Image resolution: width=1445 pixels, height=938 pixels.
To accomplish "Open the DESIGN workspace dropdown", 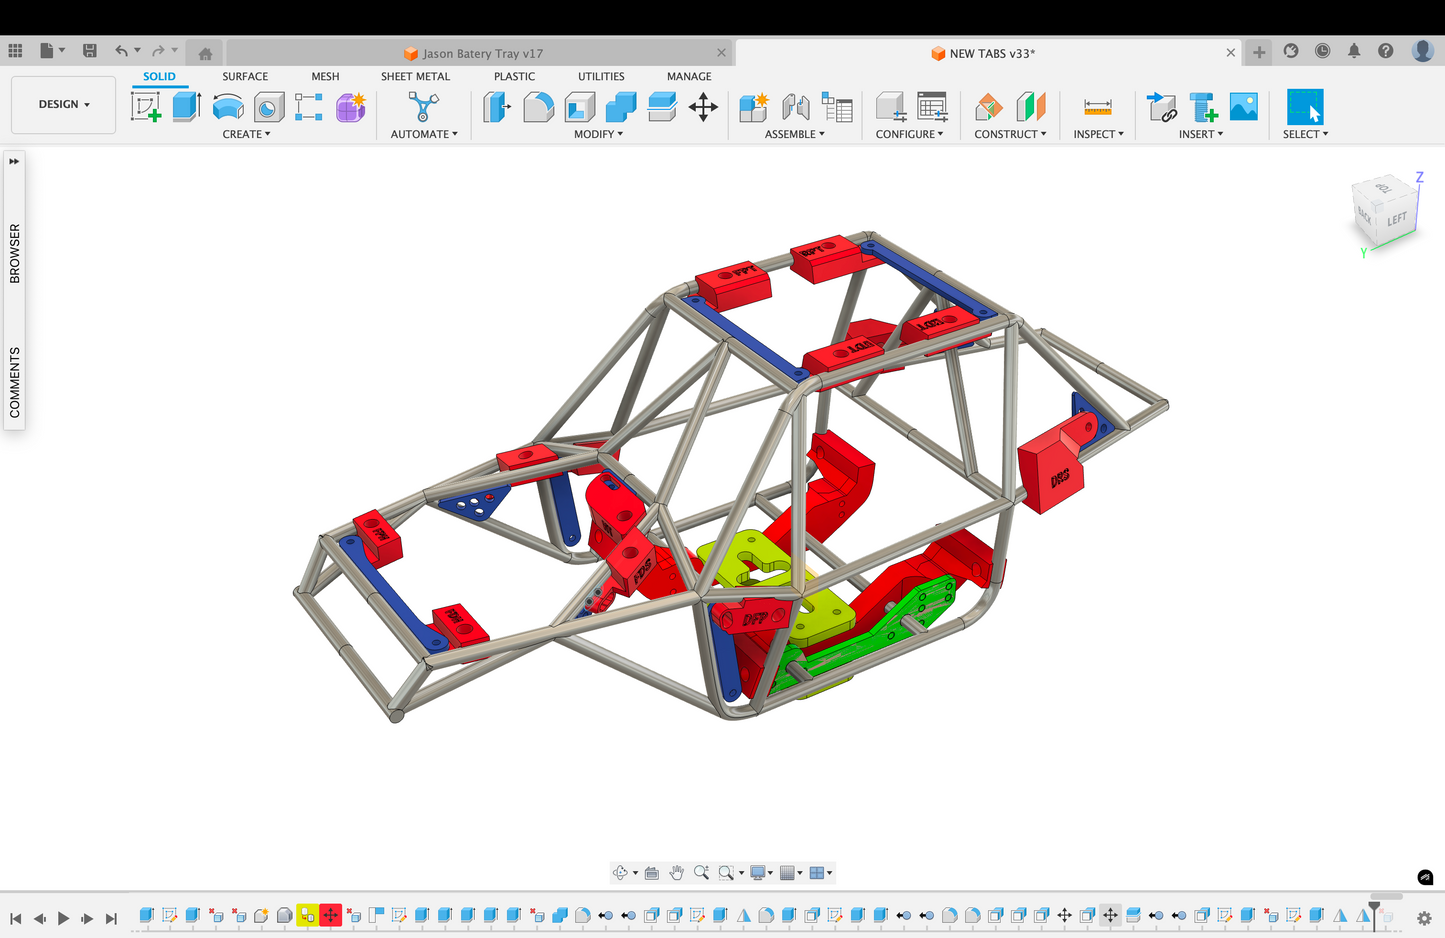I will click(64, 104).
